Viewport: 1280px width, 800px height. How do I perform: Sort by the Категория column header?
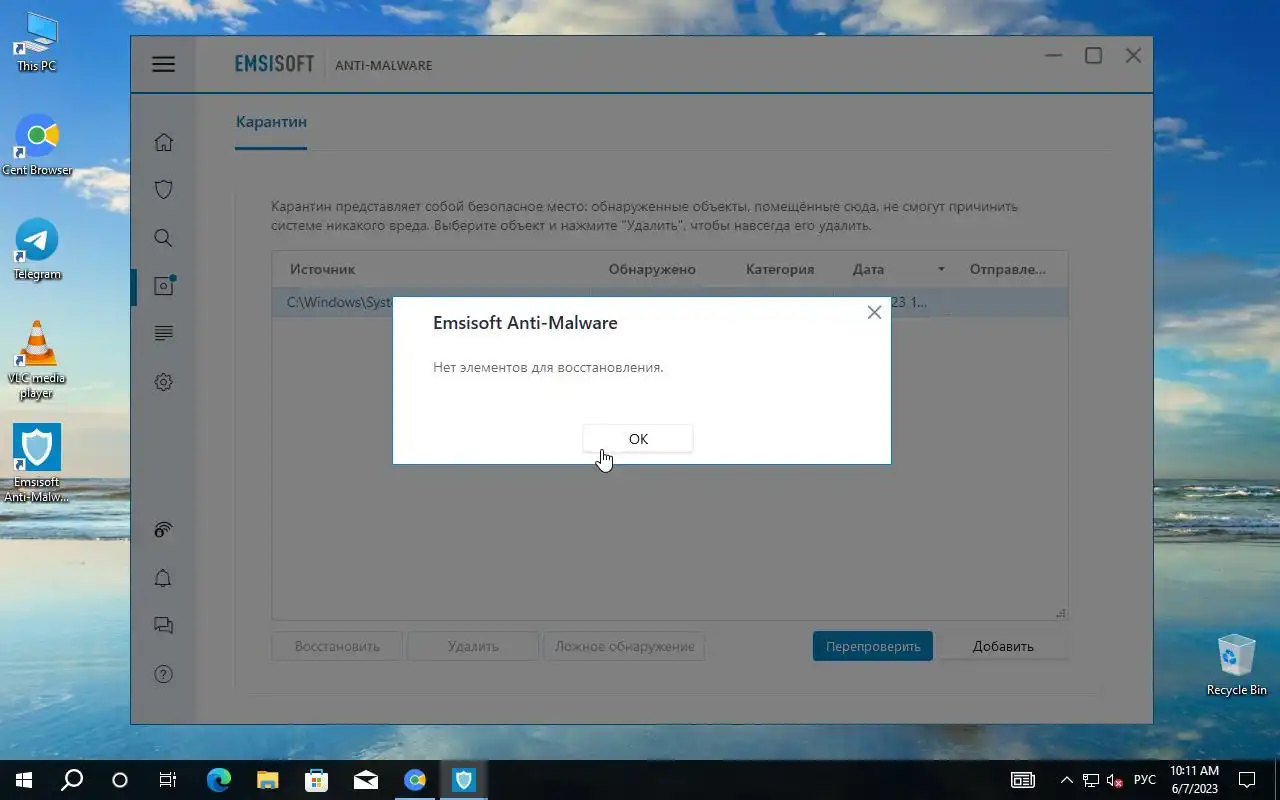pyautogui.click(x=780, y=269)
